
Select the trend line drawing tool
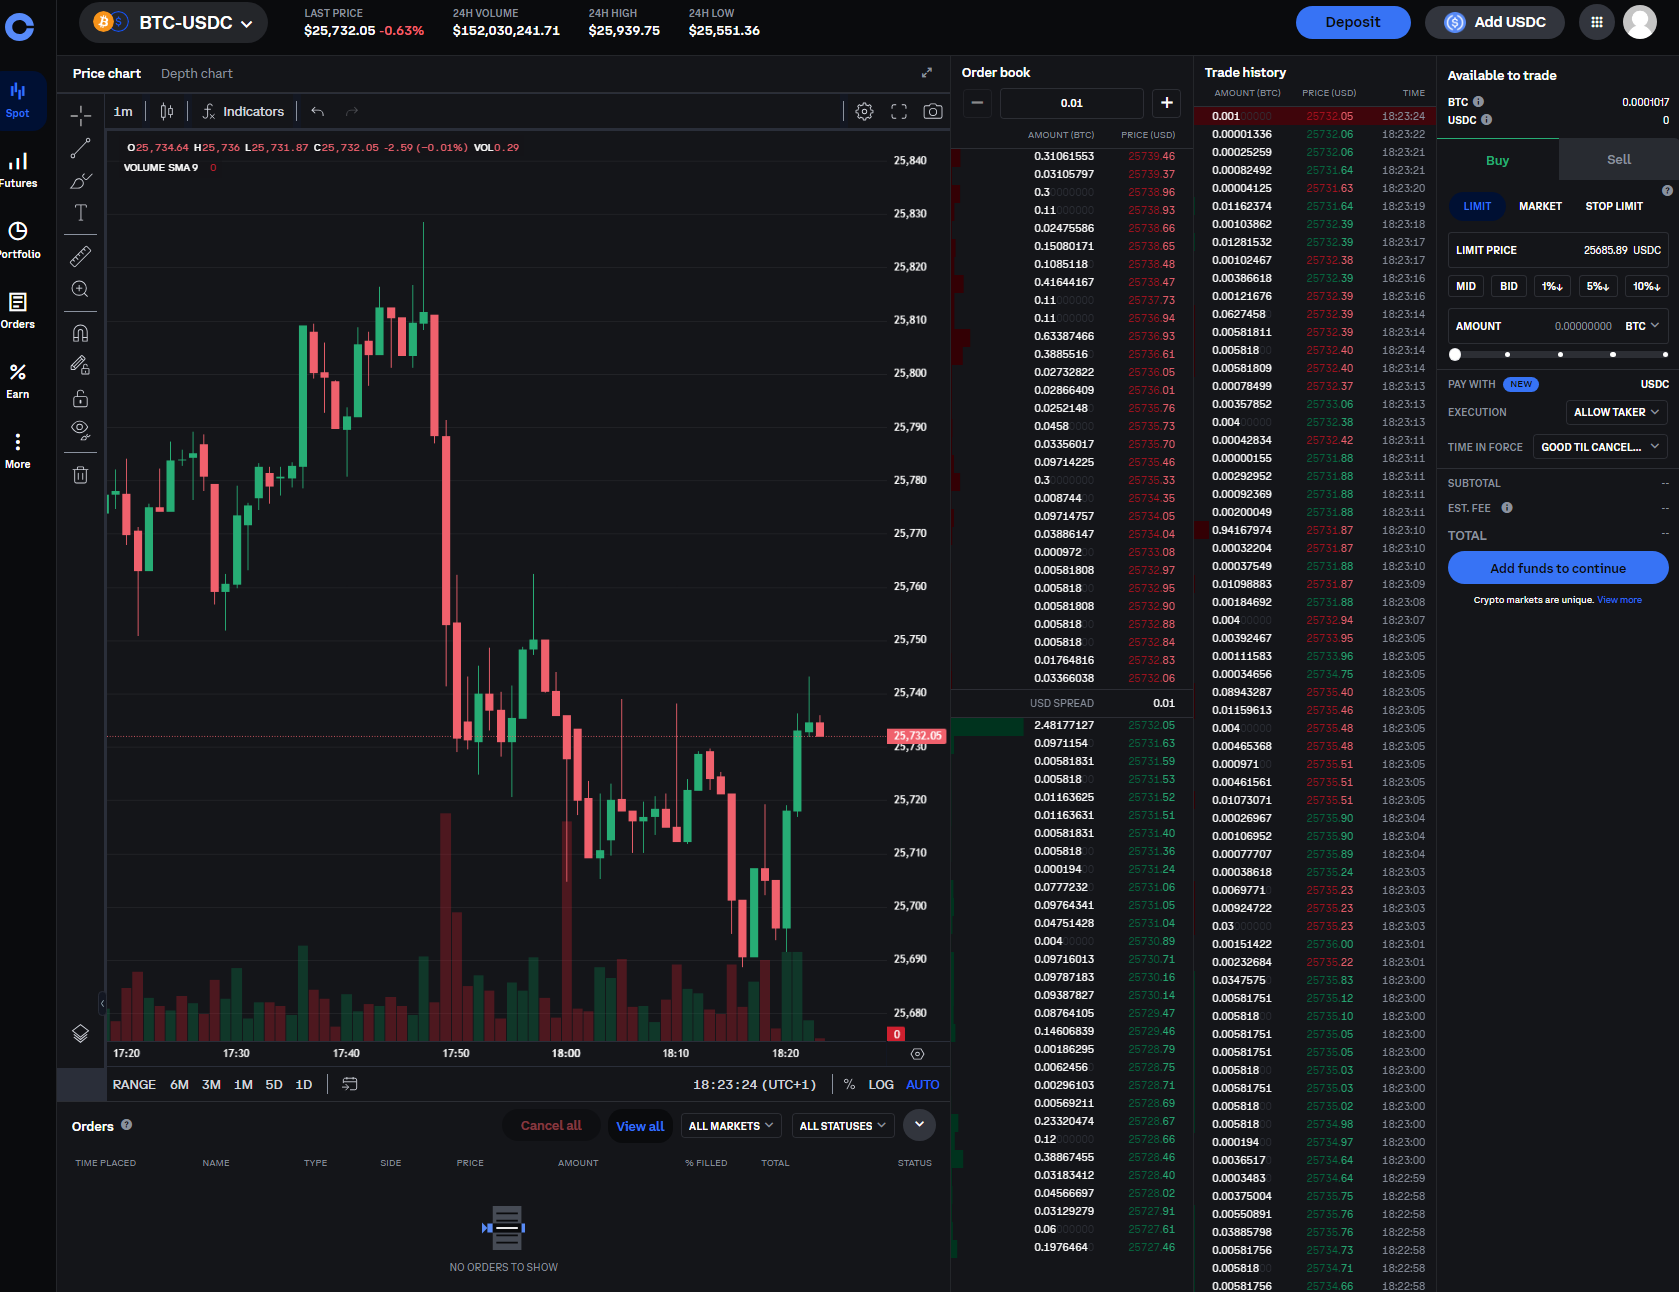[x=80, y=148]
